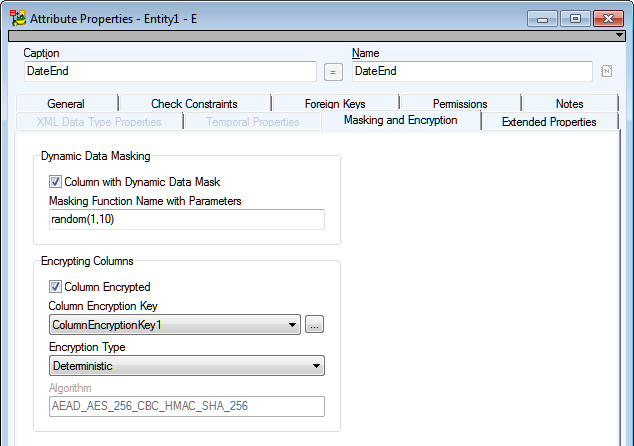Click the small arrow at right of the top bar
This screenshot has height=446, width=634.
[x=620, y=35]
